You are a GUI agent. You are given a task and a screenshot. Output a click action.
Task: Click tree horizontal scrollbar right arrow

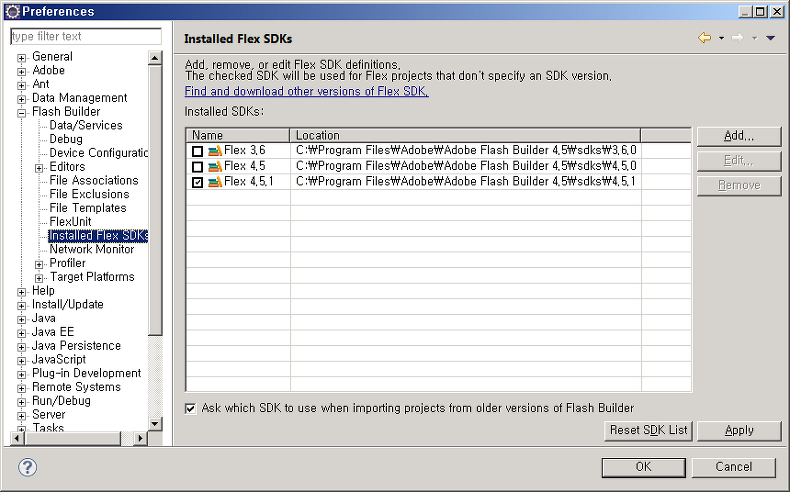[140, 439]
